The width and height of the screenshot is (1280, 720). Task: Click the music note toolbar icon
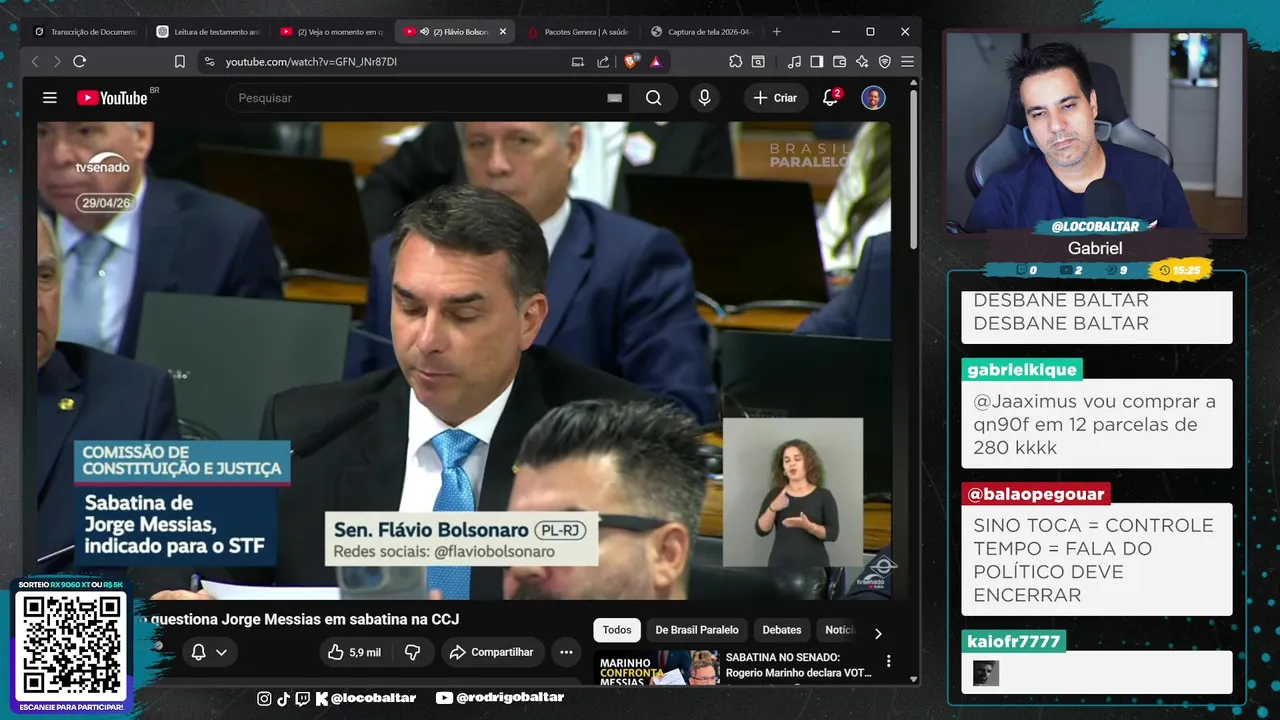click(x=794, y=62)
